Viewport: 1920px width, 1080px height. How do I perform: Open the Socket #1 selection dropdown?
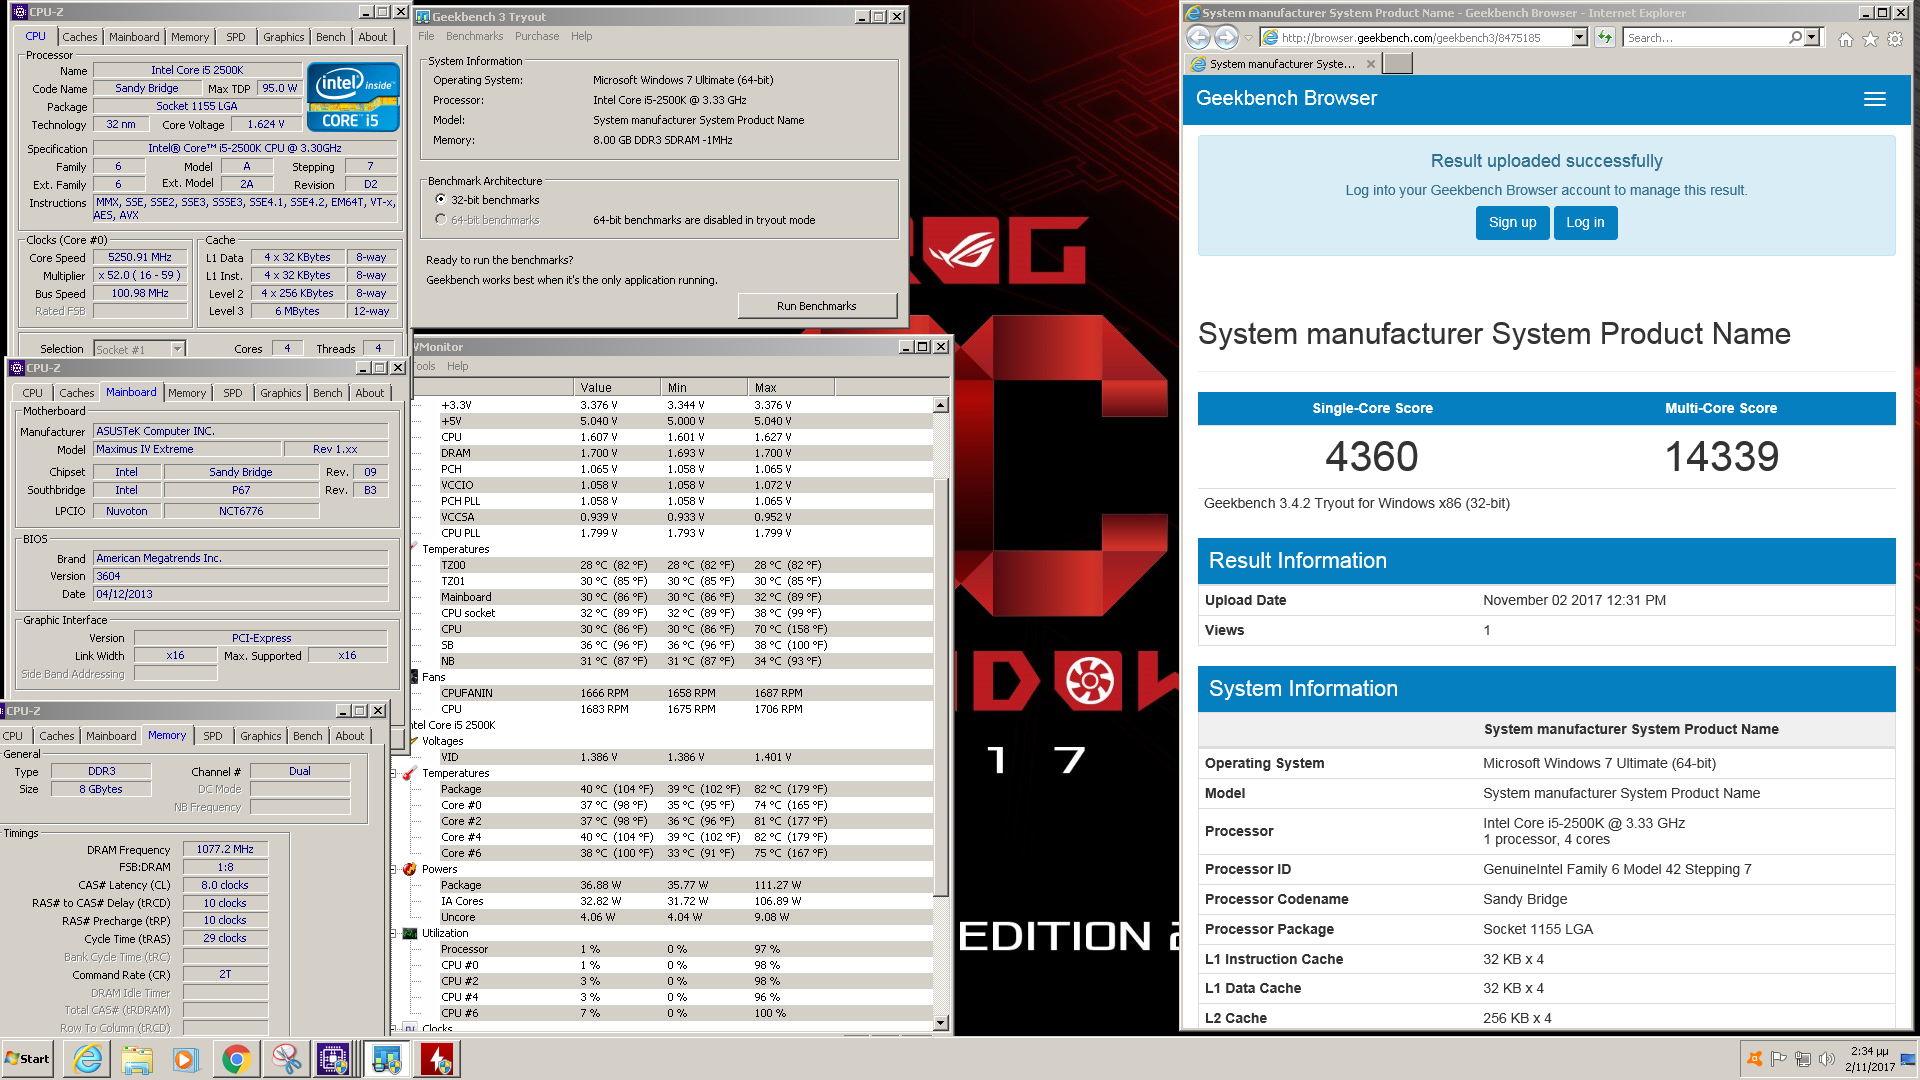click(177, 349)
